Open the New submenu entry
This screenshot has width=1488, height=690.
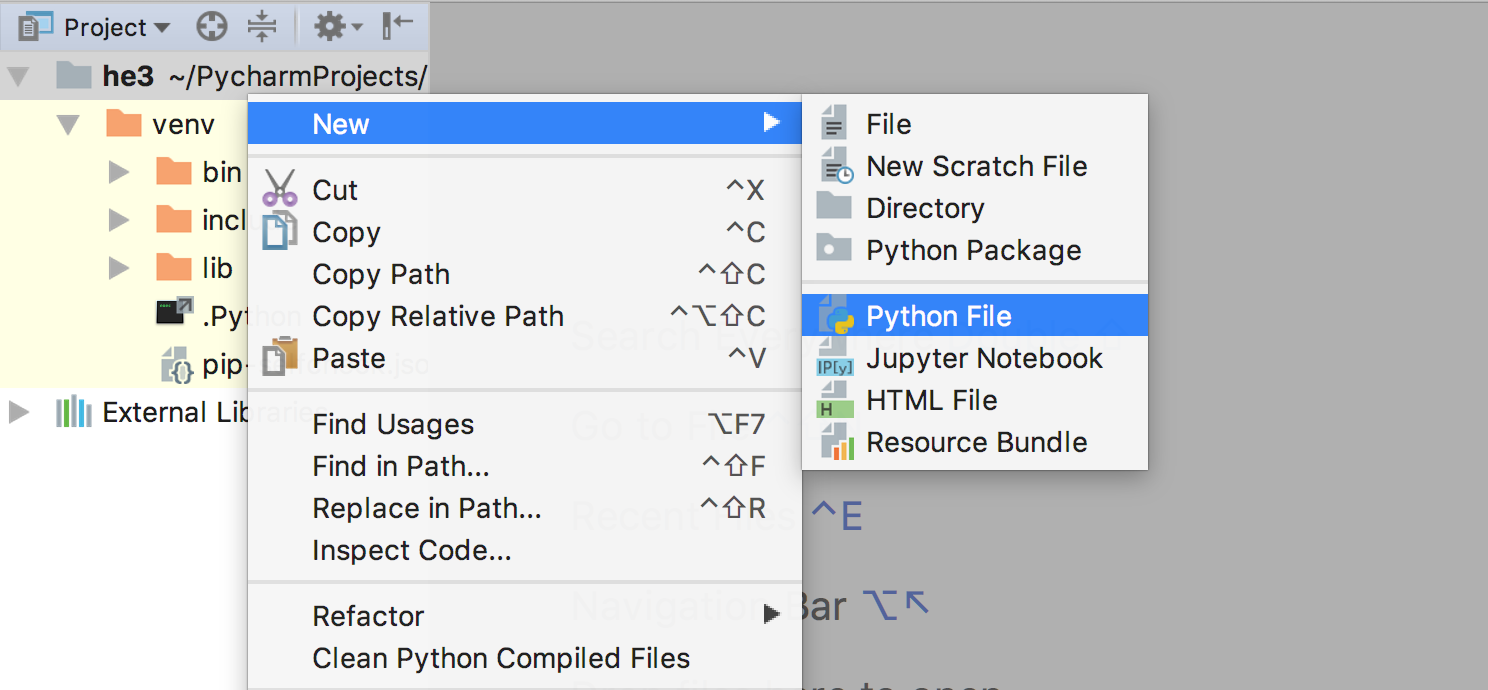(x=524, y=124)
